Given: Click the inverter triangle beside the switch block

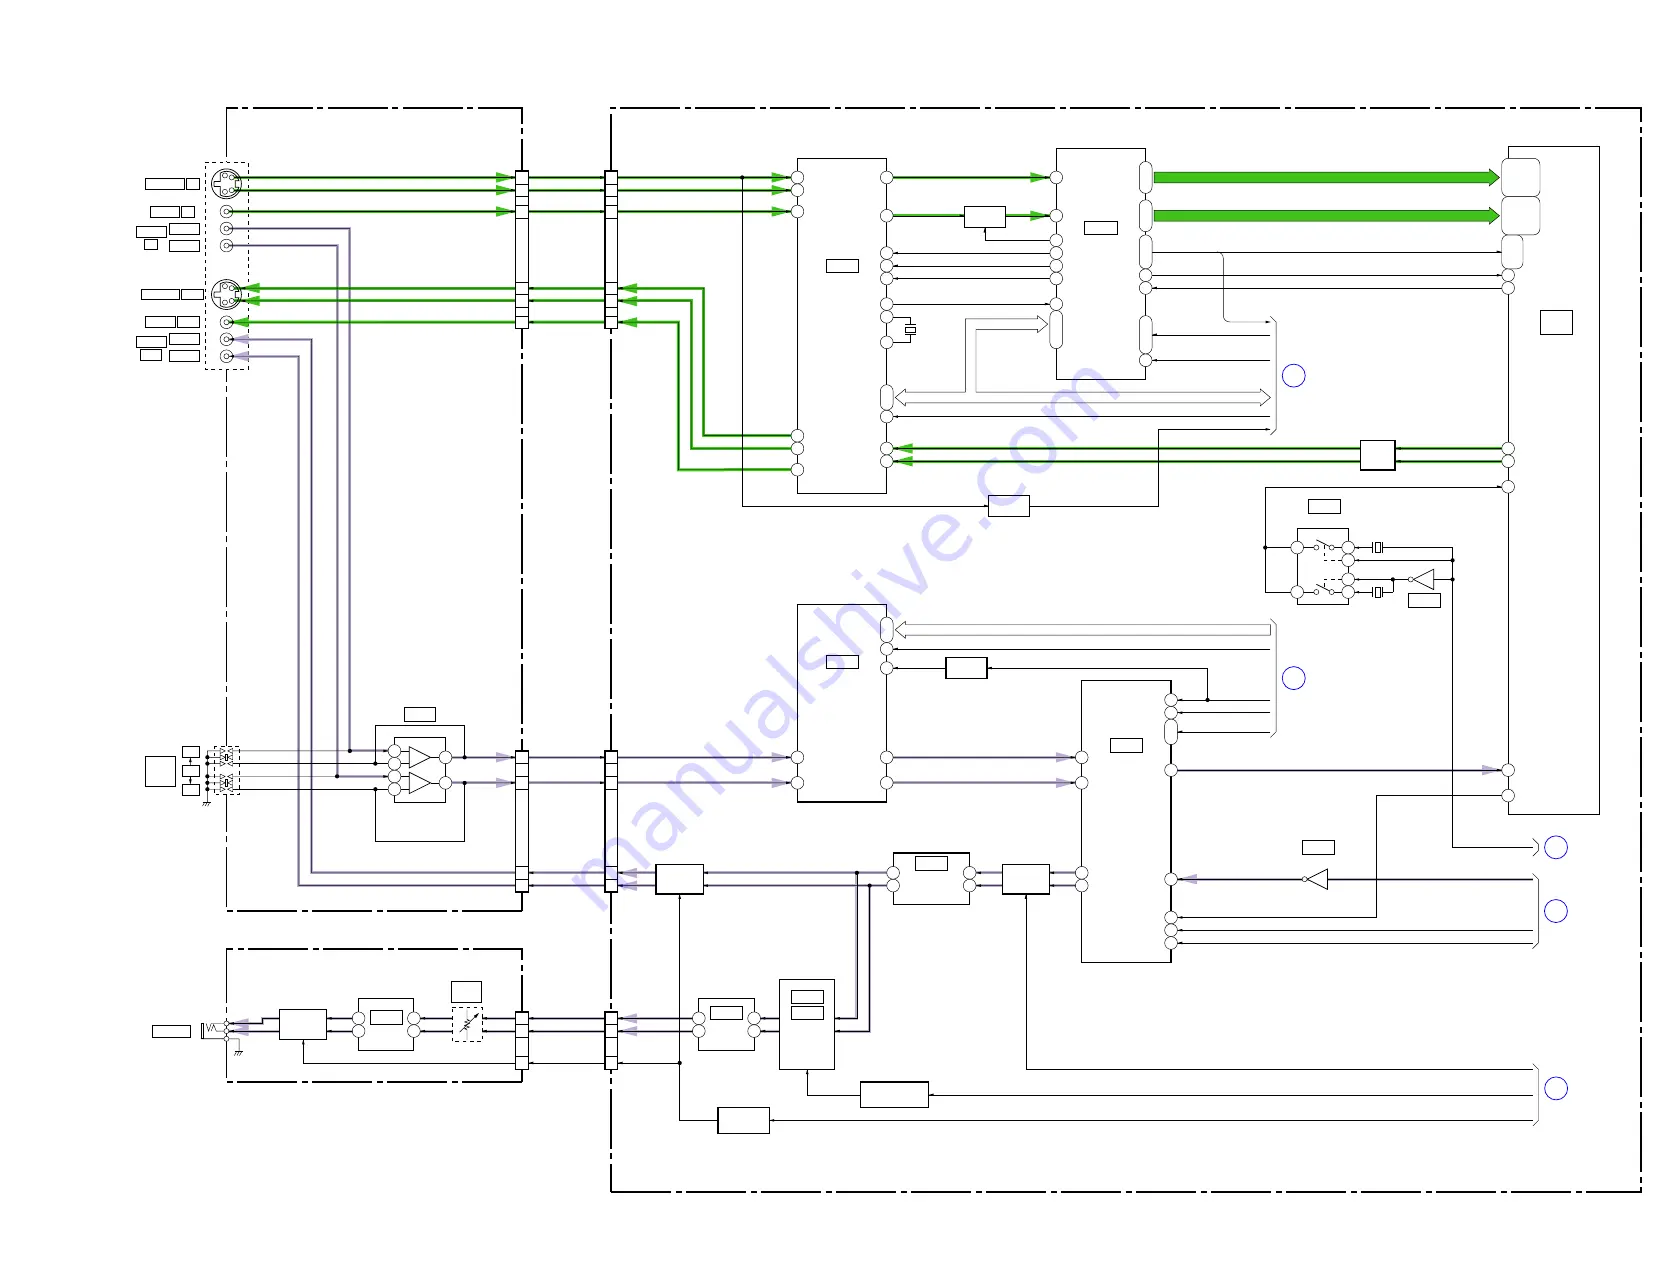Looking at the screenshot, I should click(1422, 579).
